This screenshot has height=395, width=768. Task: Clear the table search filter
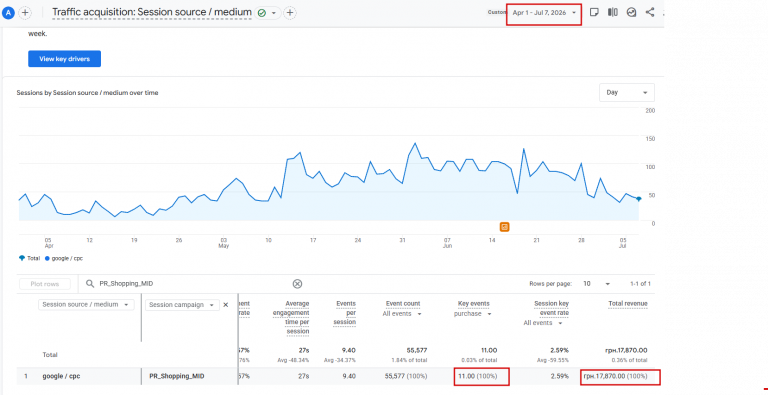[x=297, y=284]
